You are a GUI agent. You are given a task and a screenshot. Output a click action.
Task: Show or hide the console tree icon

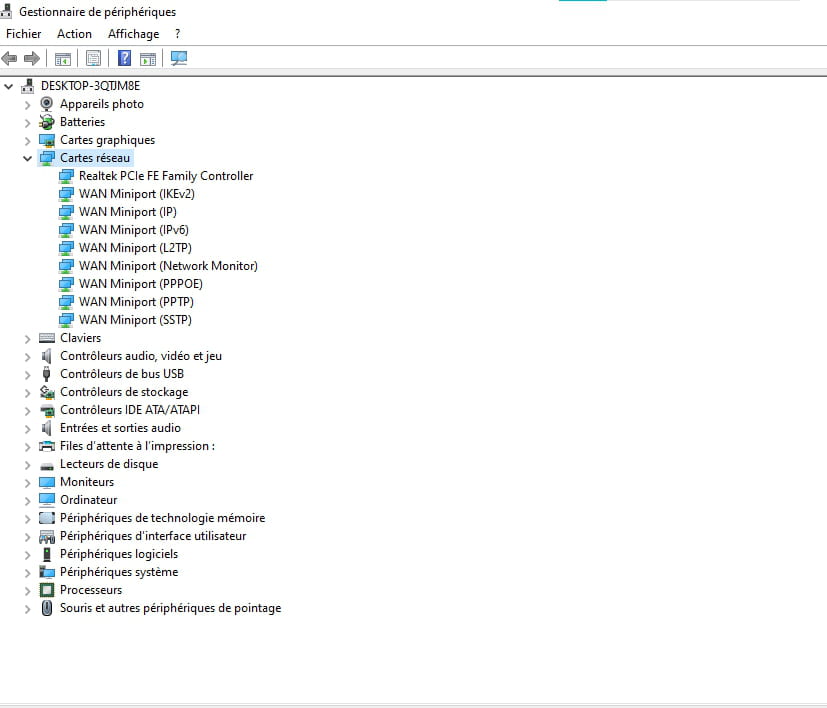click(x=63, y=59)
